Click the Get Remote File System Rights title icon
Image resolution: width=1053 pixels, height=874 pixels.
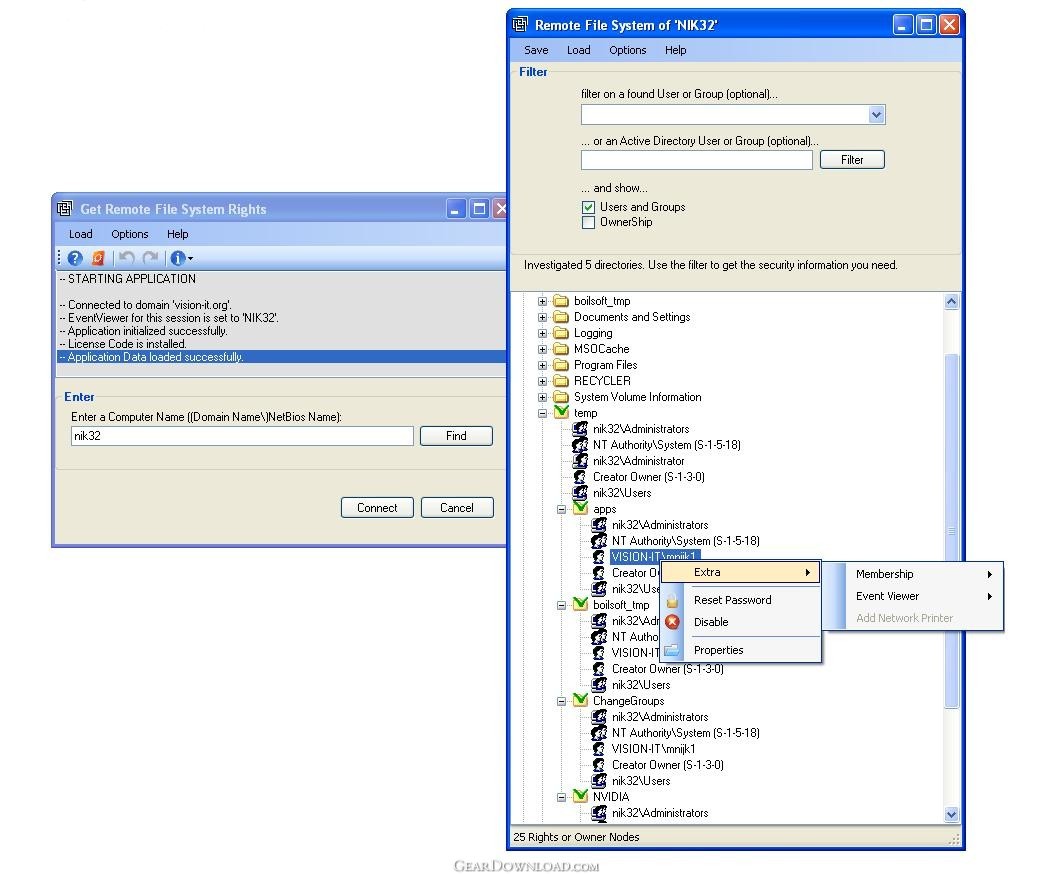(x=64, y=209)
